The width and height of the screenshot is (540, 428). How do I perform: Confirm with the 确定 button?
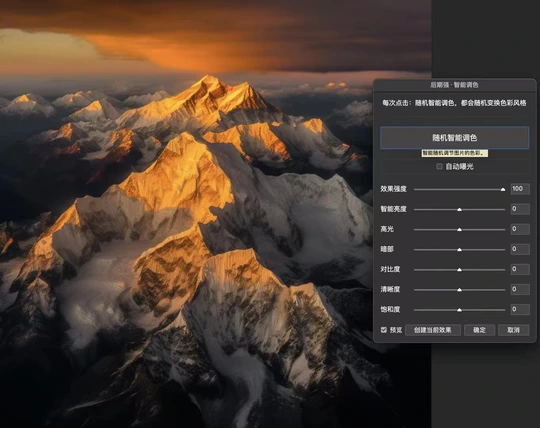click(479, 330)
